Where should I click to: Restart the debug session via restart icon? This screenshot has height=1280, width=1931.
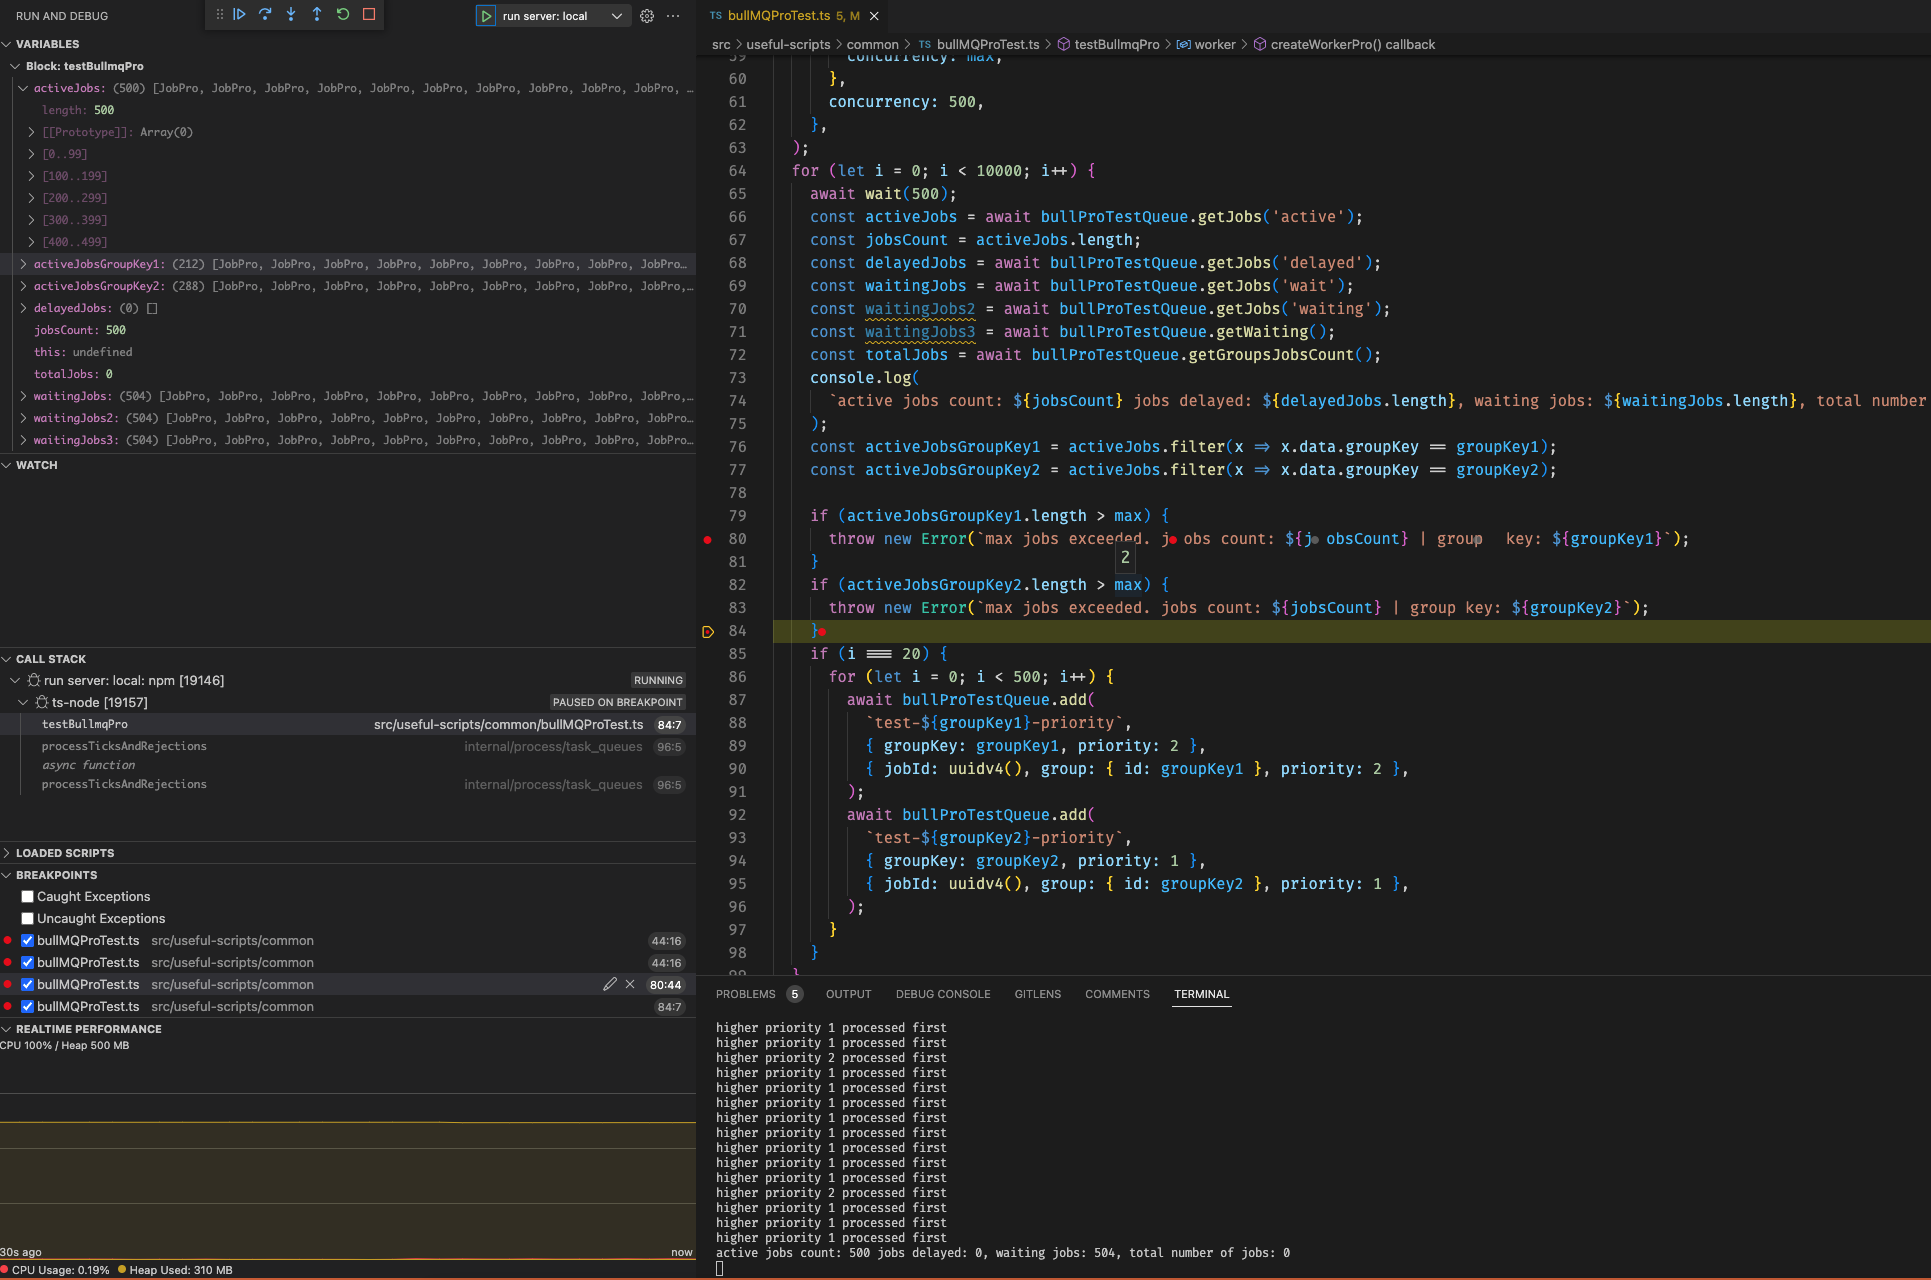(342, 15)
